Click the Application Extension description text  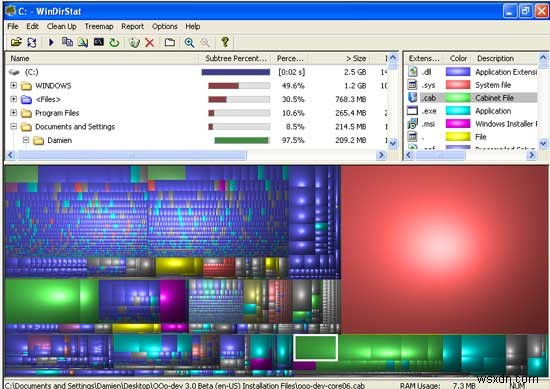(506, 72)
